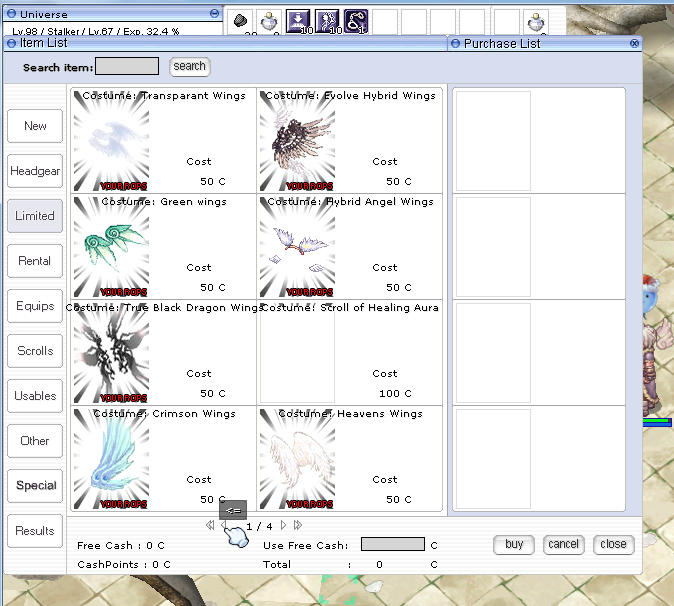Screen dimensions: 674x606
Task: Open the Scrolls category tab
Action: [x=35, y=351]
